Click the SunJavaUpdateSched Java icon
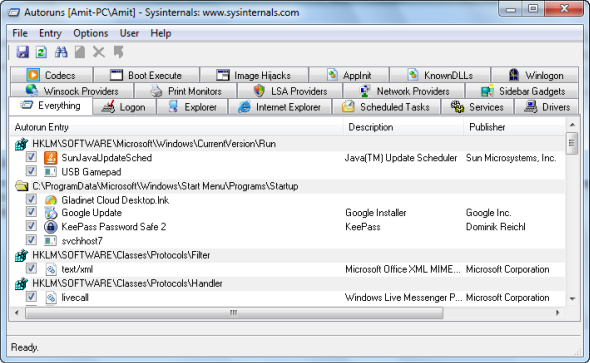 point(50,158)
